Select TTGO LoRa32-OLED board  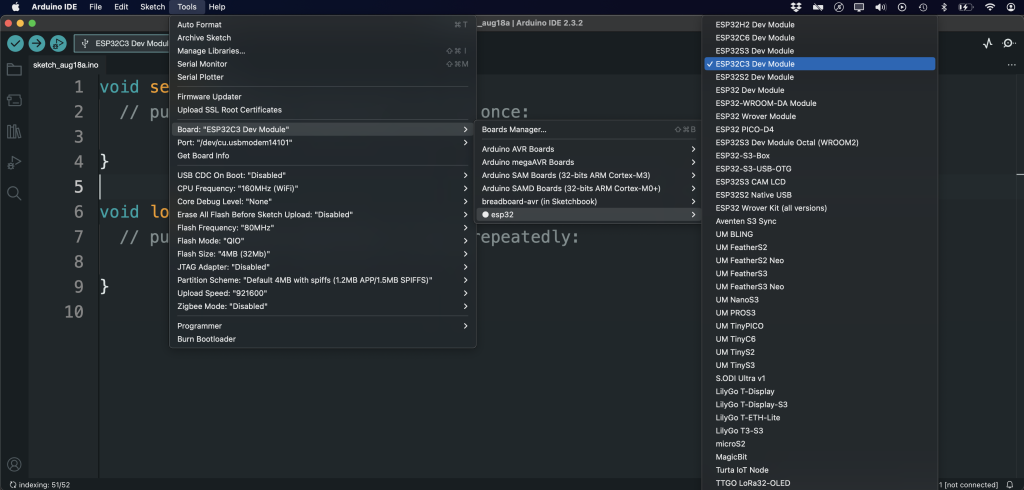820,483
